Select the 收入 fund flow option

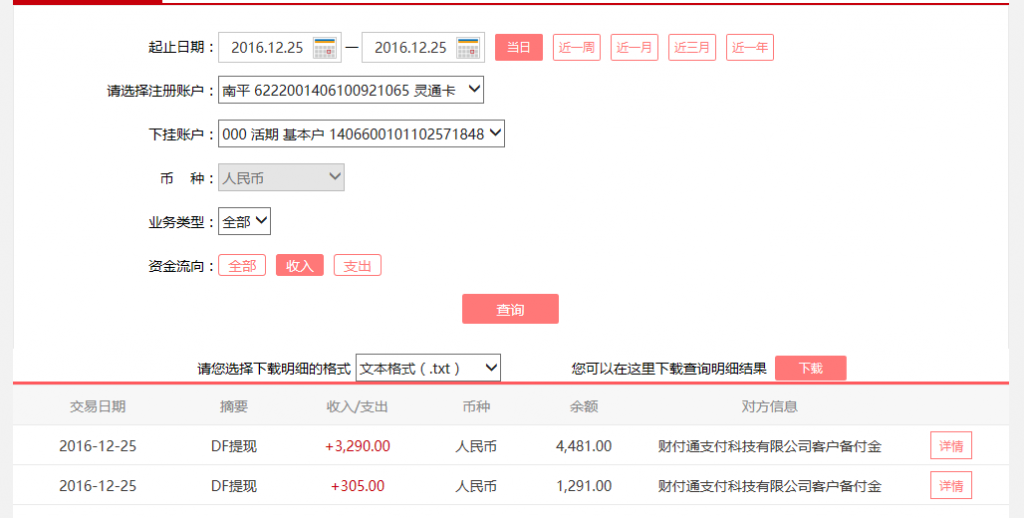pyautogui.click(x=300, y=266)
